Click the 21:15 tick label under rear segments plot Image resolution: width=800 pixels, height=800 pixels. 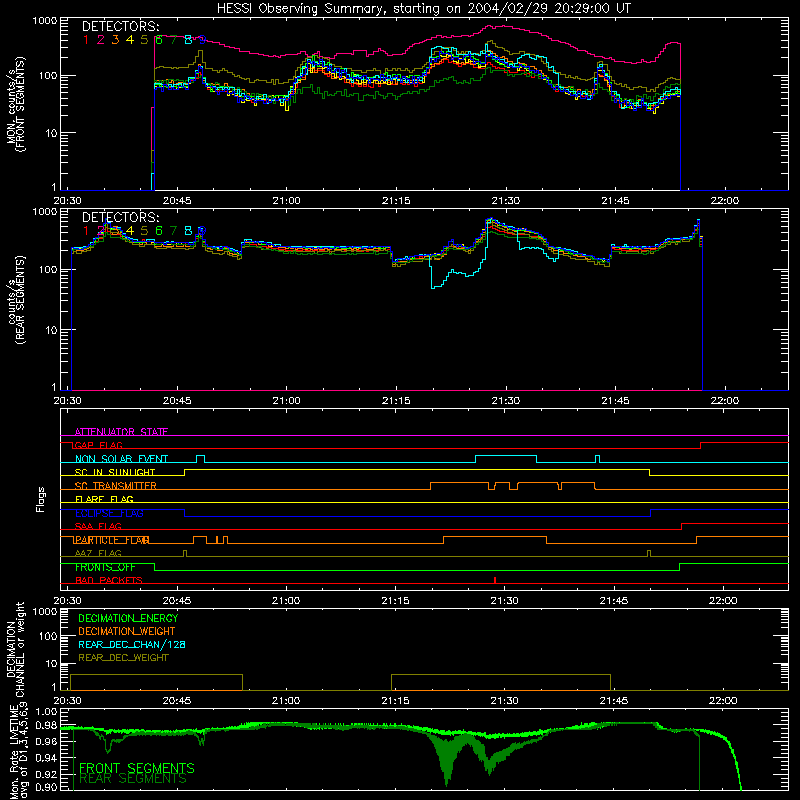click(396, 401)
